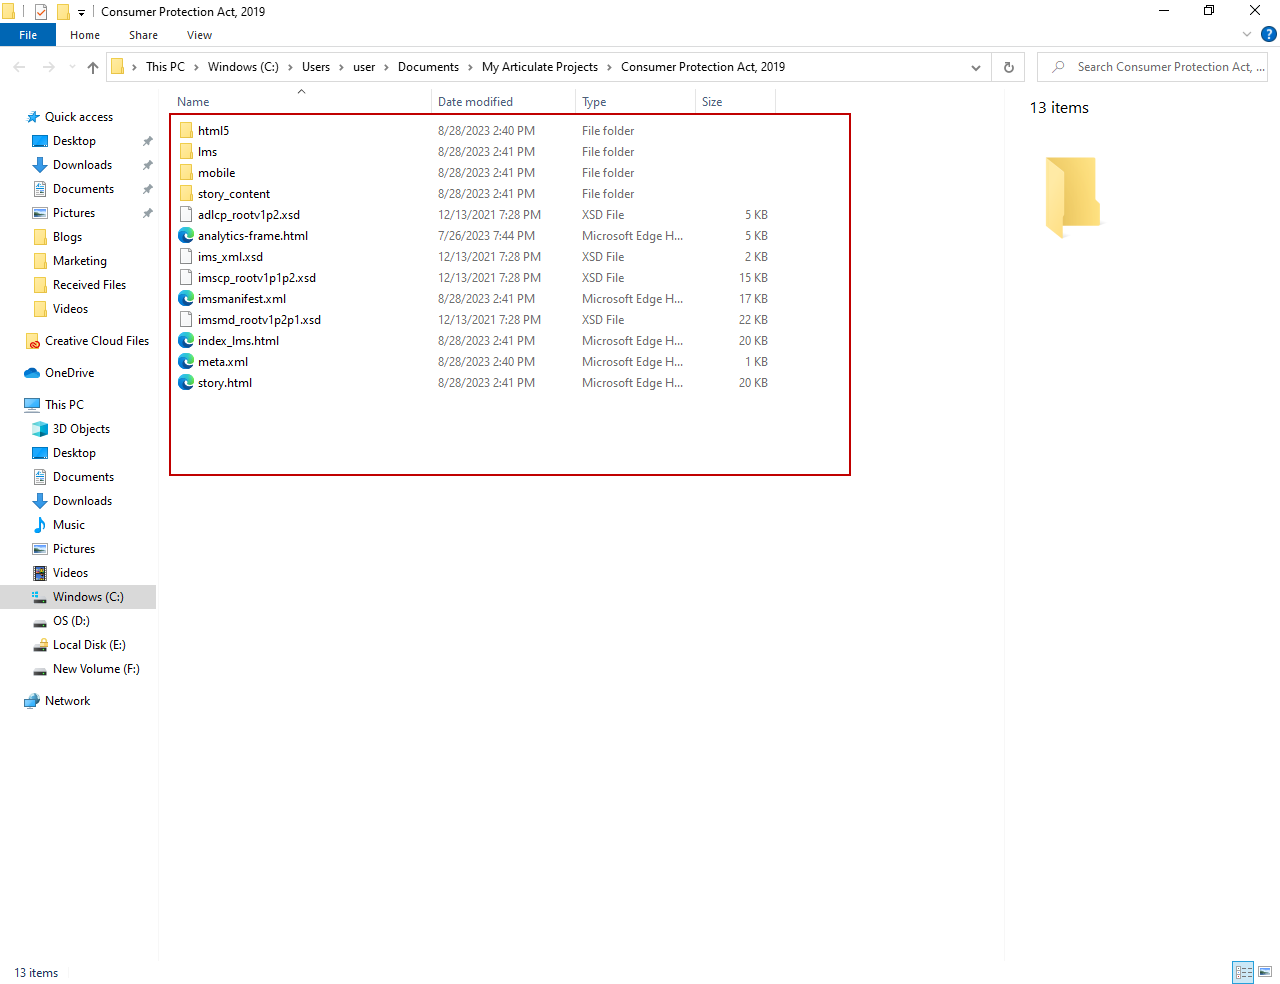Open Help with the question mark icon
Screen dimensions: 1280x984
[x=1268, y=34]
